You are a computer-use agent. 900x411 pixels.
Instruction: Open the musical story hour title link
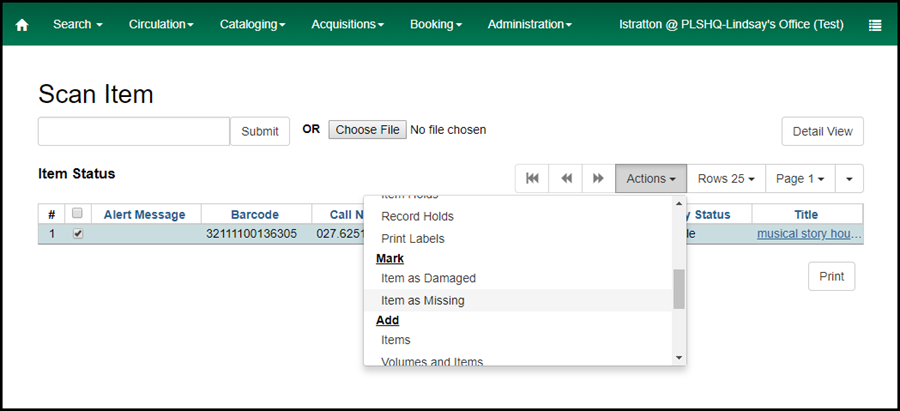[x=809, y=234]
